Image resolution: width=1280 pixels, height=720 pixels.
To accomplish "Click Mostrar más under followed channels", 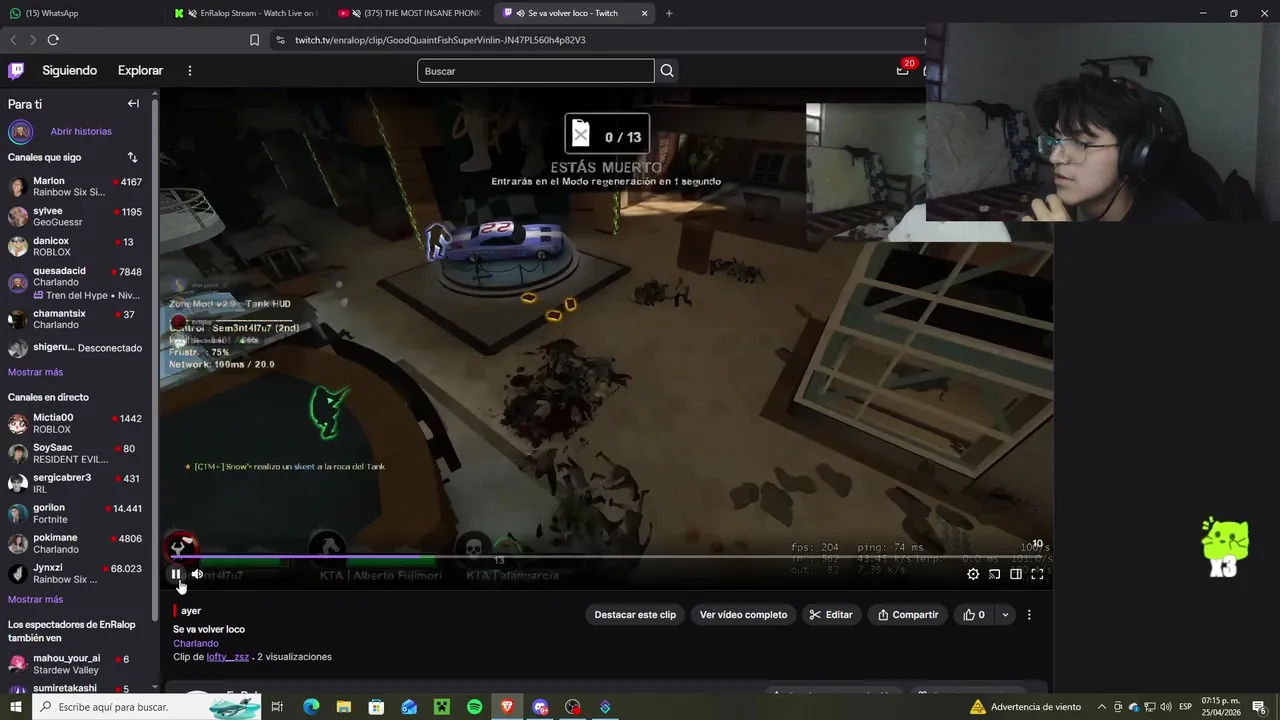I will pyautogui.click(x=35, y=372).
